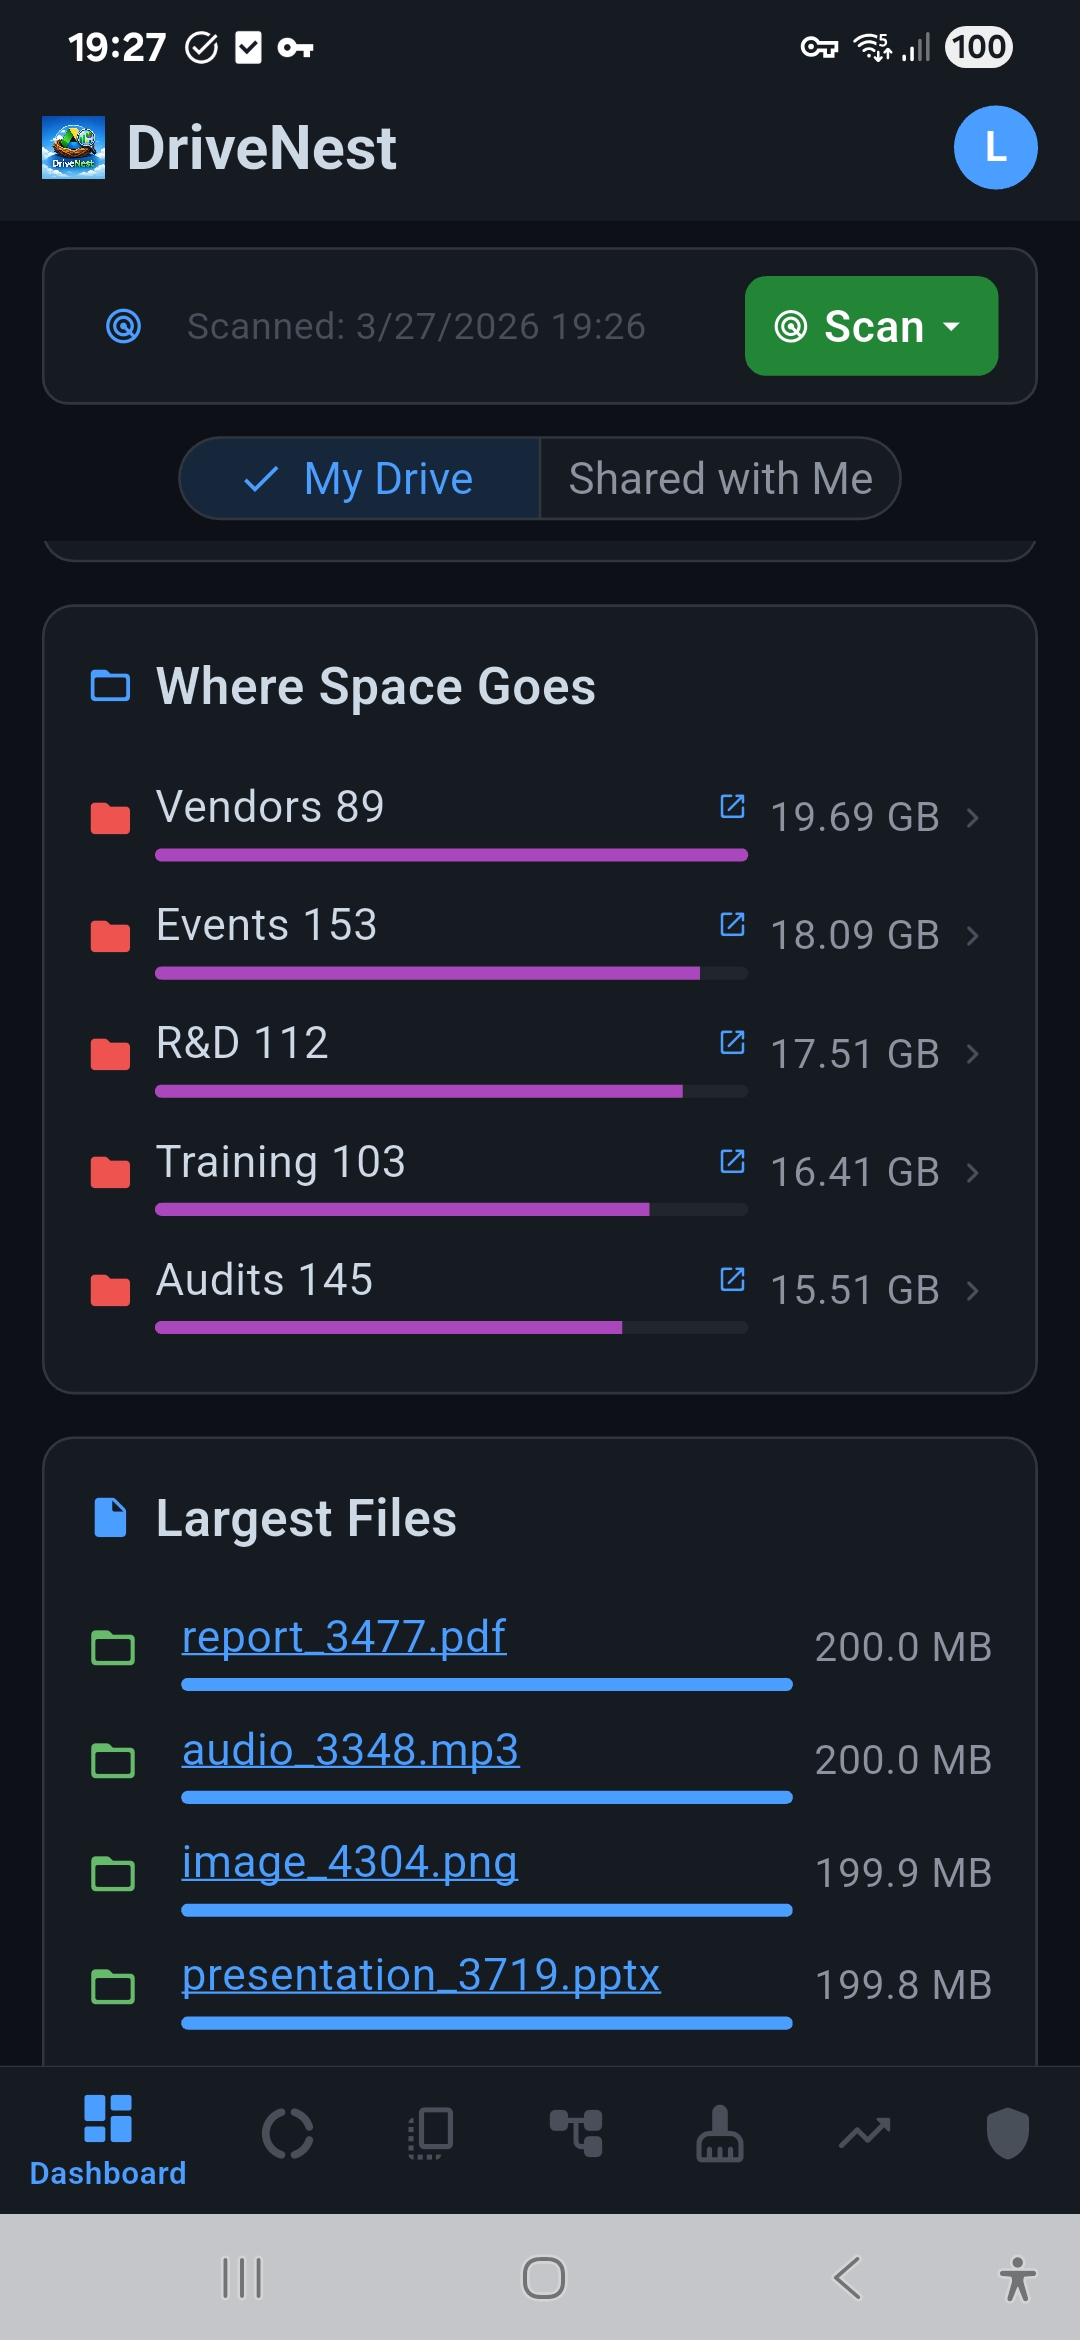Open parent folder of image_4304.png

click(113, 1874)
